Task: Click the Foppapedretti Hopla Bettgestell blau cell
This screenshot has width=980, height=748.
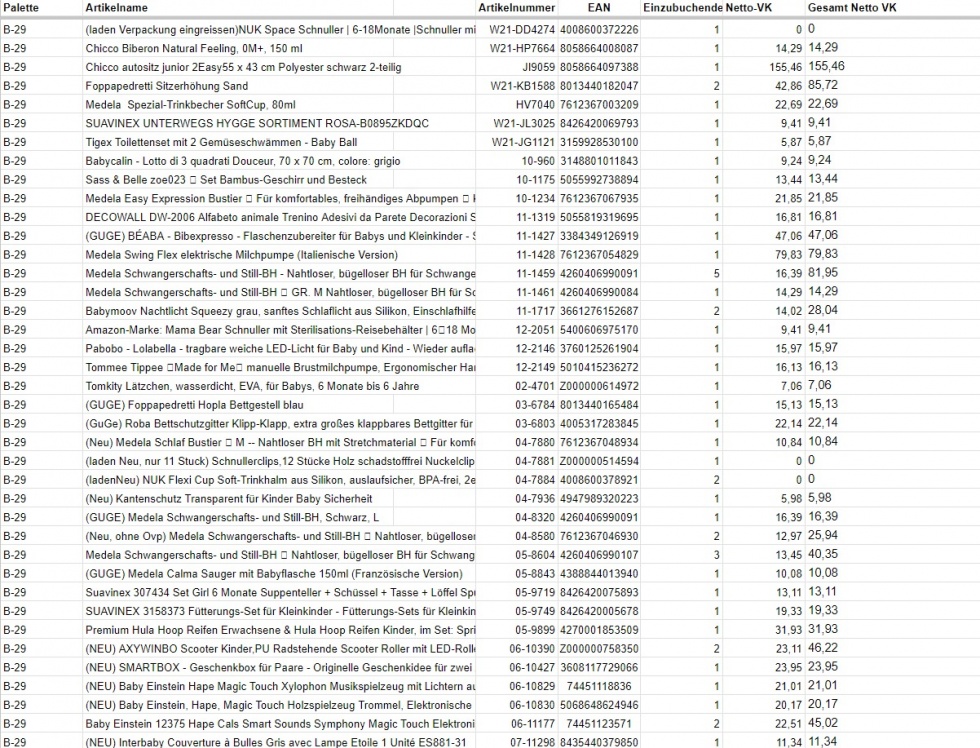Action: tap(194, 404)
